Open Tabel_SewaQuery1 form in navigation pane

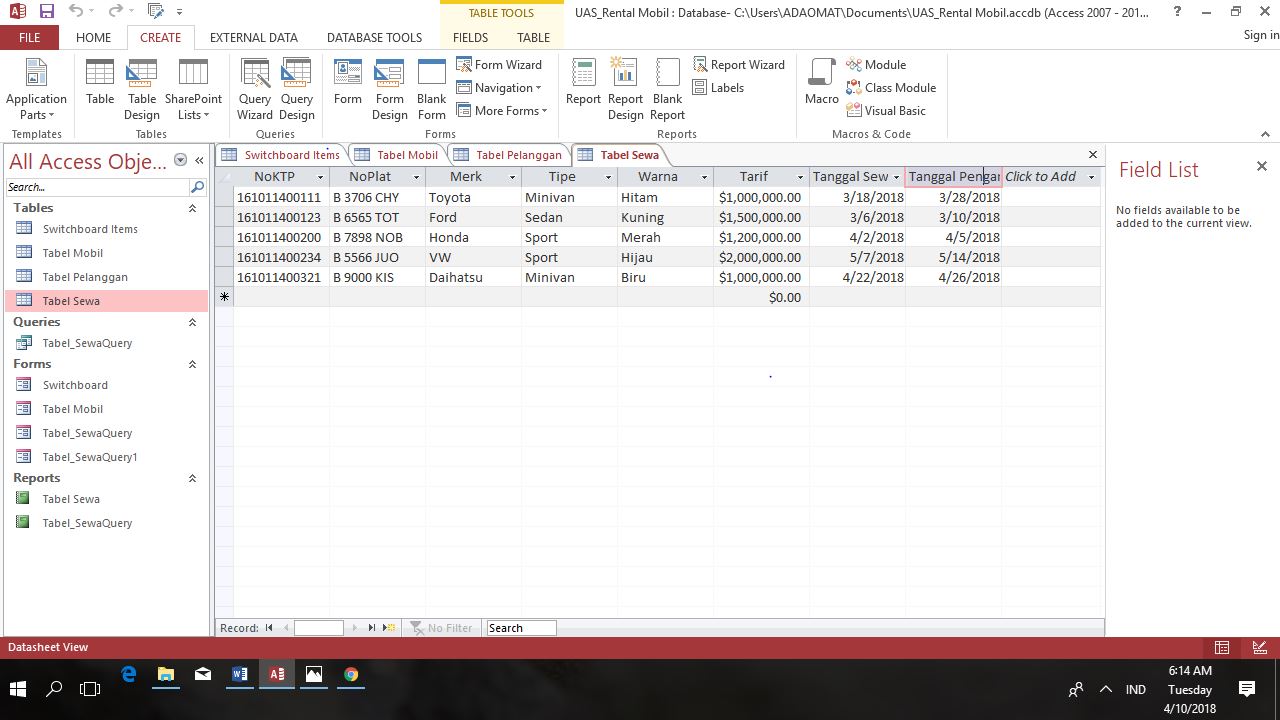click(x=105, y=457)
